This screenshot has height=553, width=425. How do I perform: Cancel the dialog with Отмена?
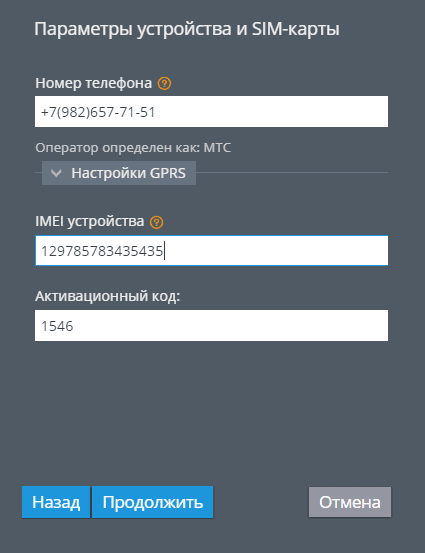coord(350,502)
